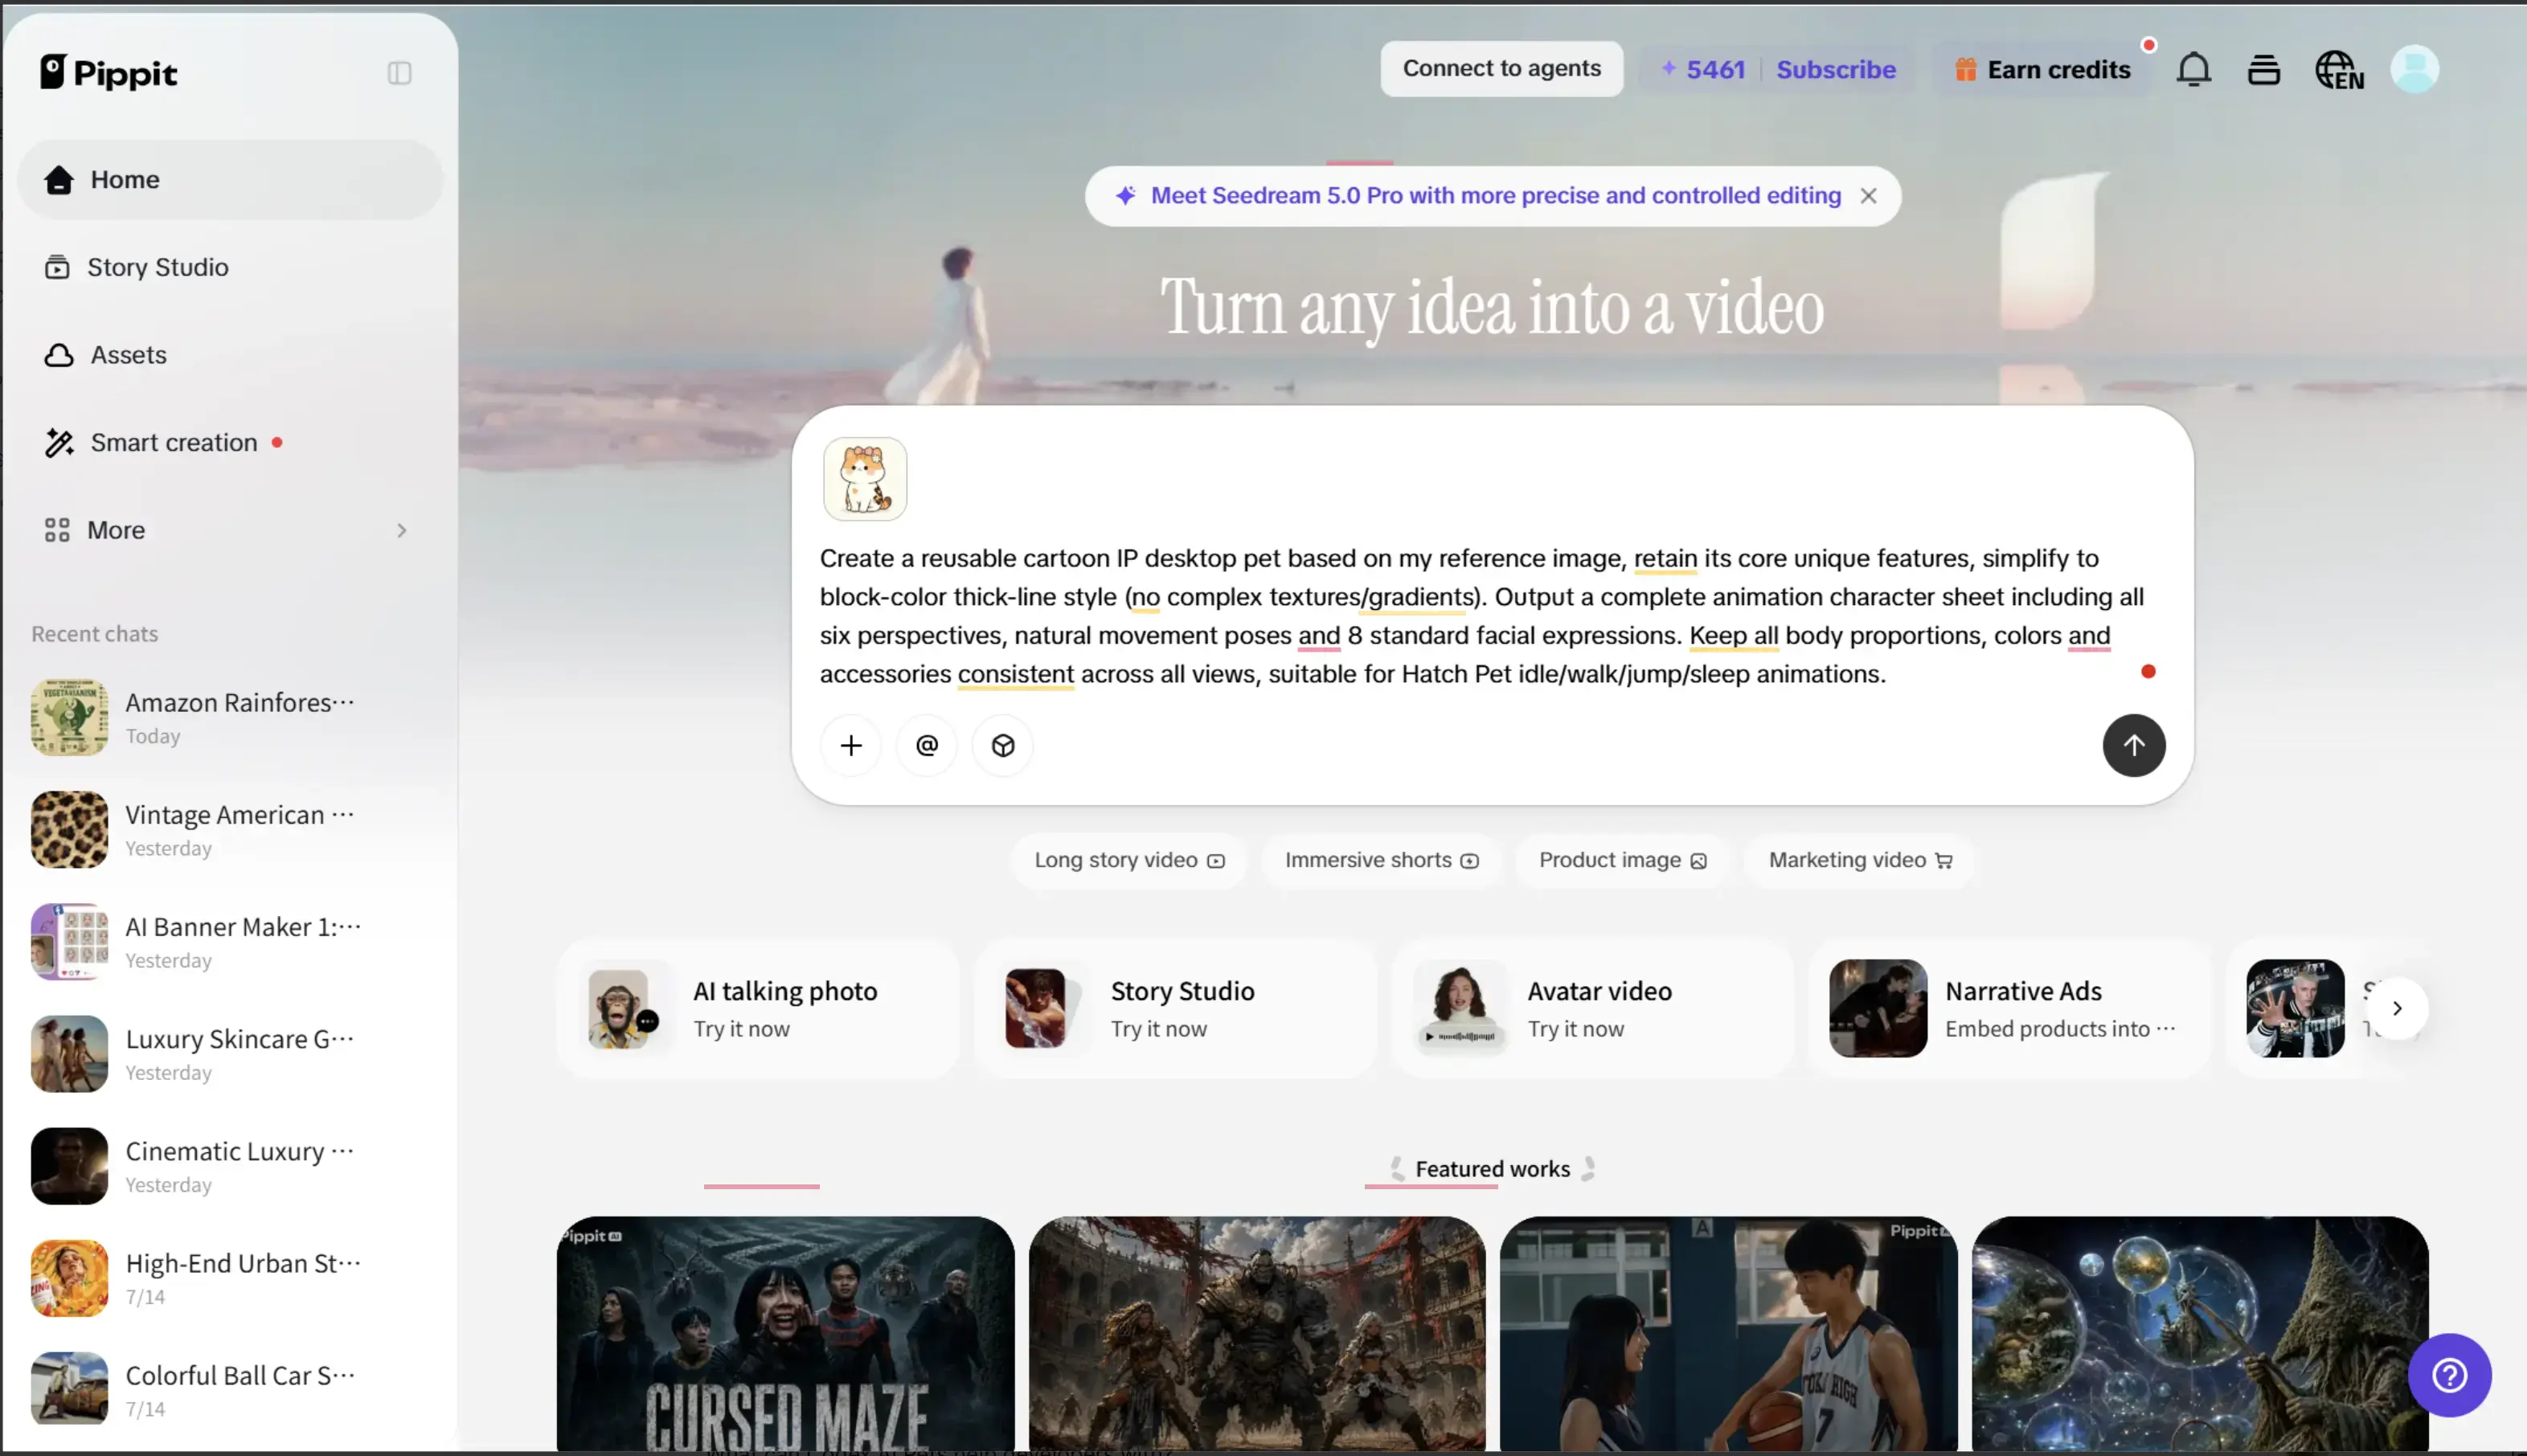
Task: Open the Story Studio Try it now card
Action: (x=1175, y=1008)
